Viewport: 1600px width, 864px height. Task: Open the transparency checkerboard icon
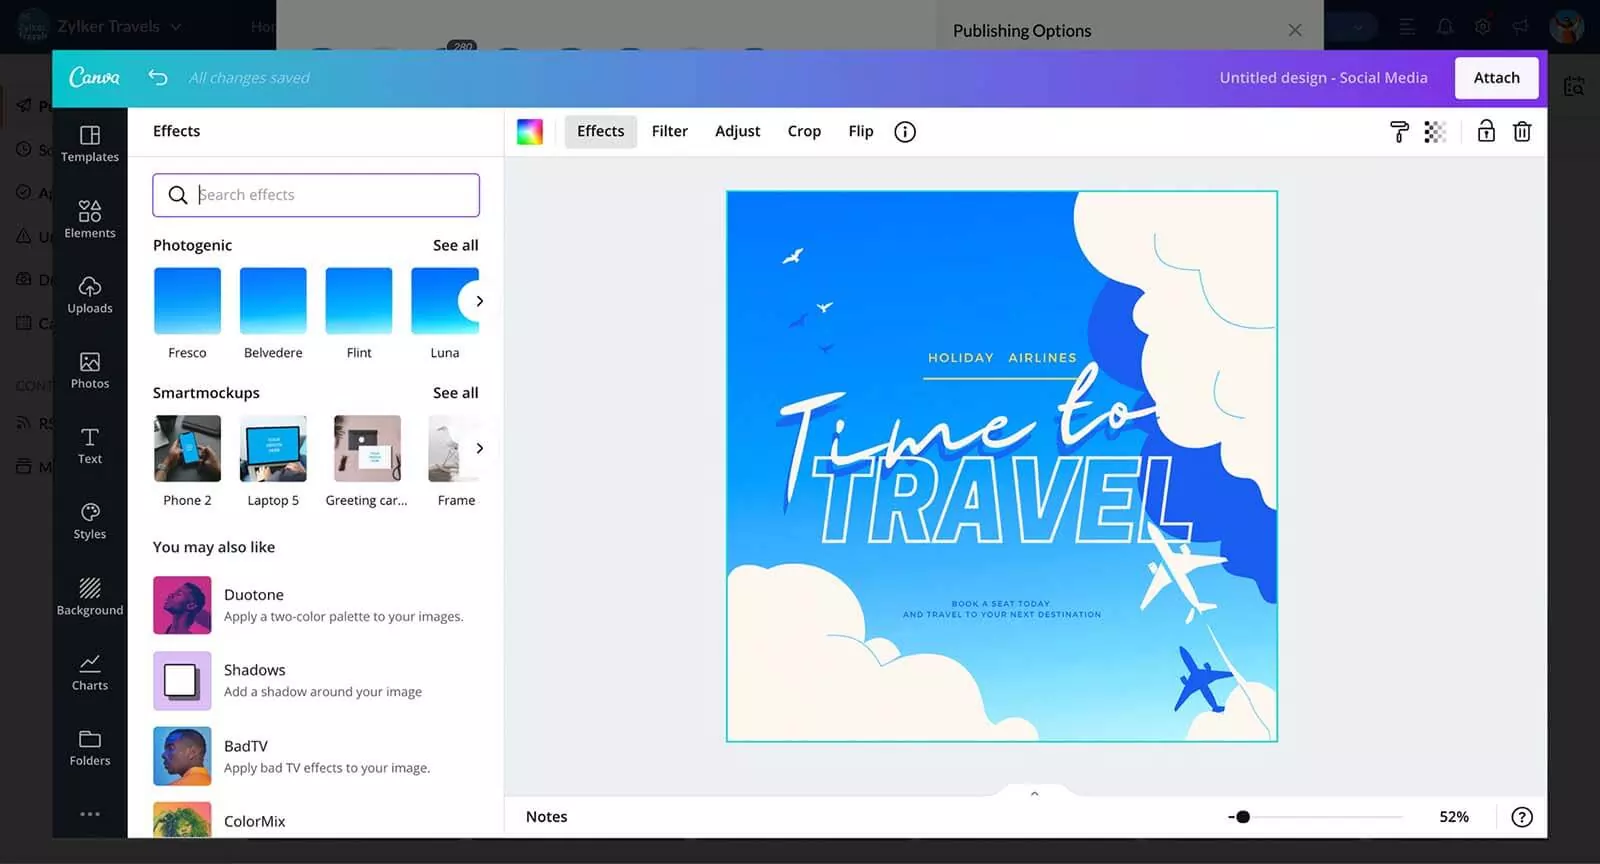1435,132
